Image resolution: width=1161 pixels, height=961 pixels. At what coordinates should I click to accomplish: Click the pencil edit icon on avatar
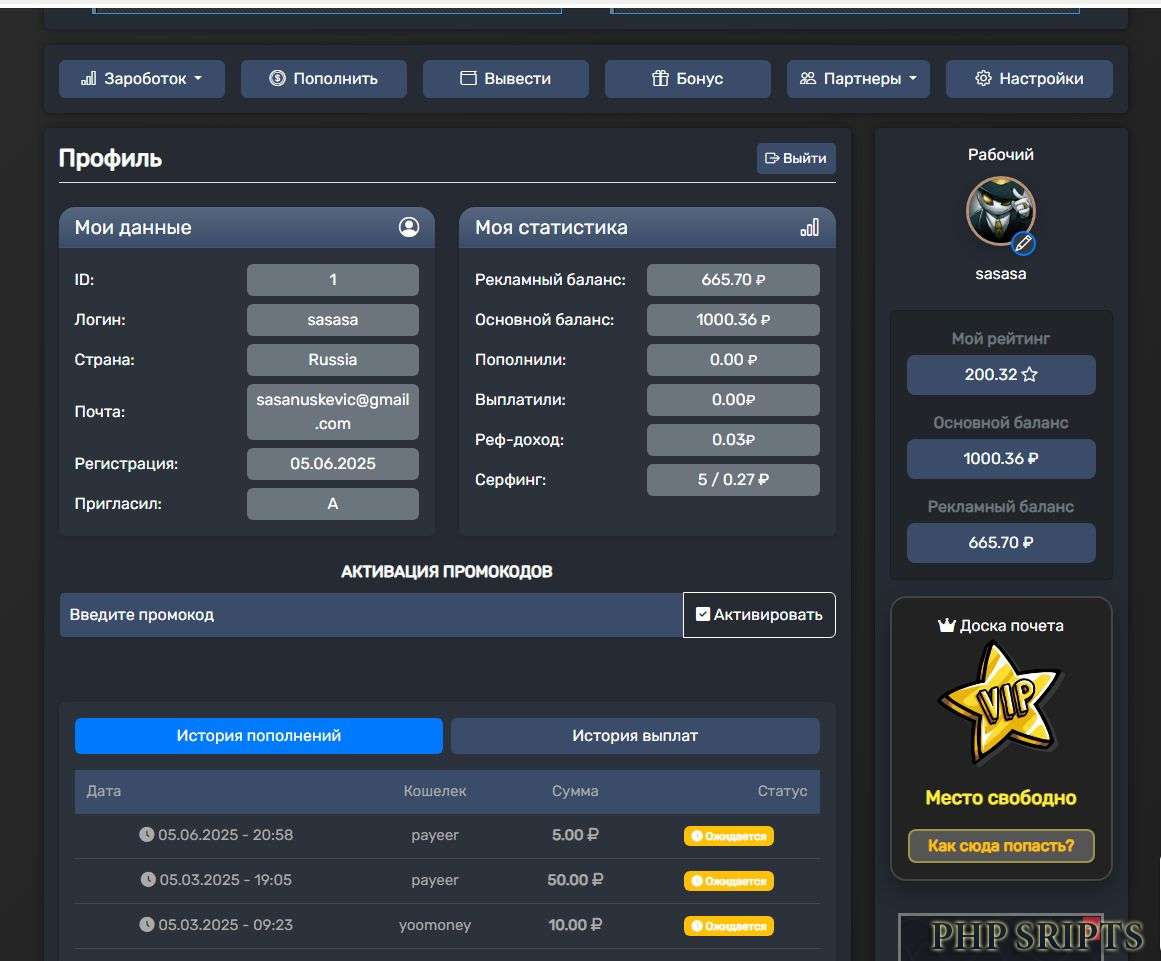(1022, 243)
